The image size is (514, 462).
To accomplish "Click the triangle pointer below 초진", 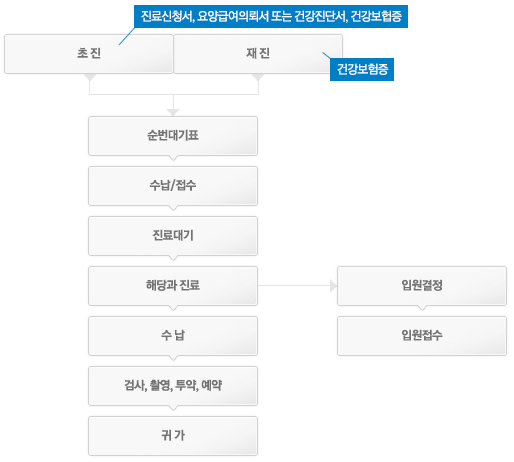I will point(90,77).
